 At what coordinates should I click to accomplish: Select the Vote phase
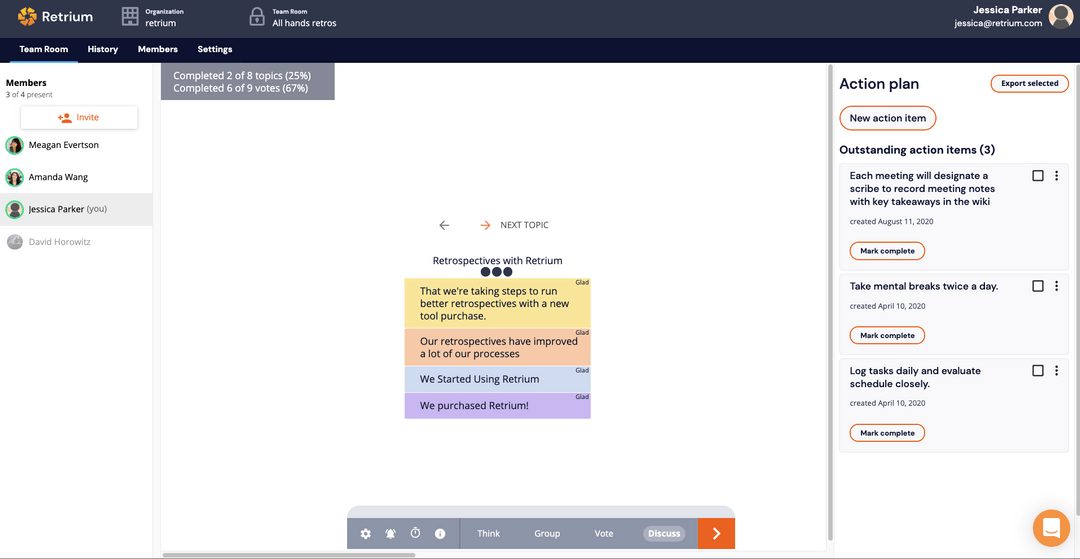pos(604,534)
